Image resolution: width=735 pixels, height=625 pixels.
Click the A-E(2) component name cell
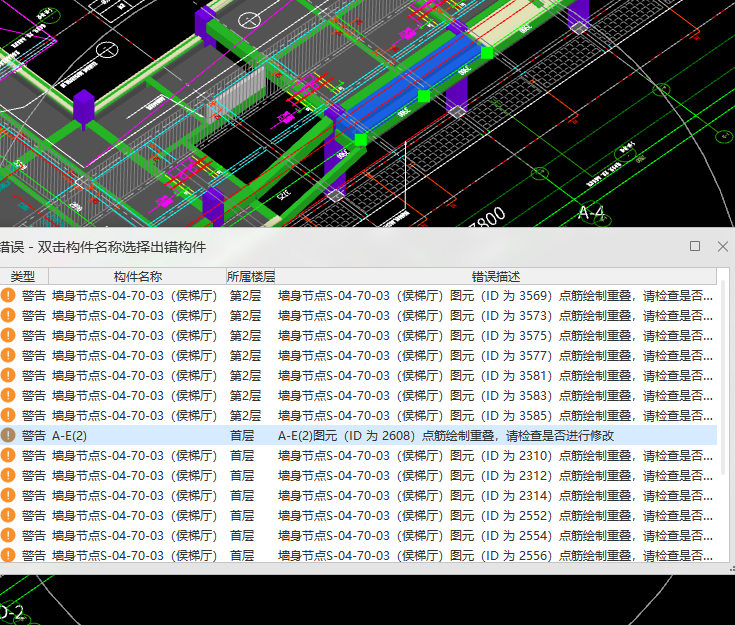point(69,436)
